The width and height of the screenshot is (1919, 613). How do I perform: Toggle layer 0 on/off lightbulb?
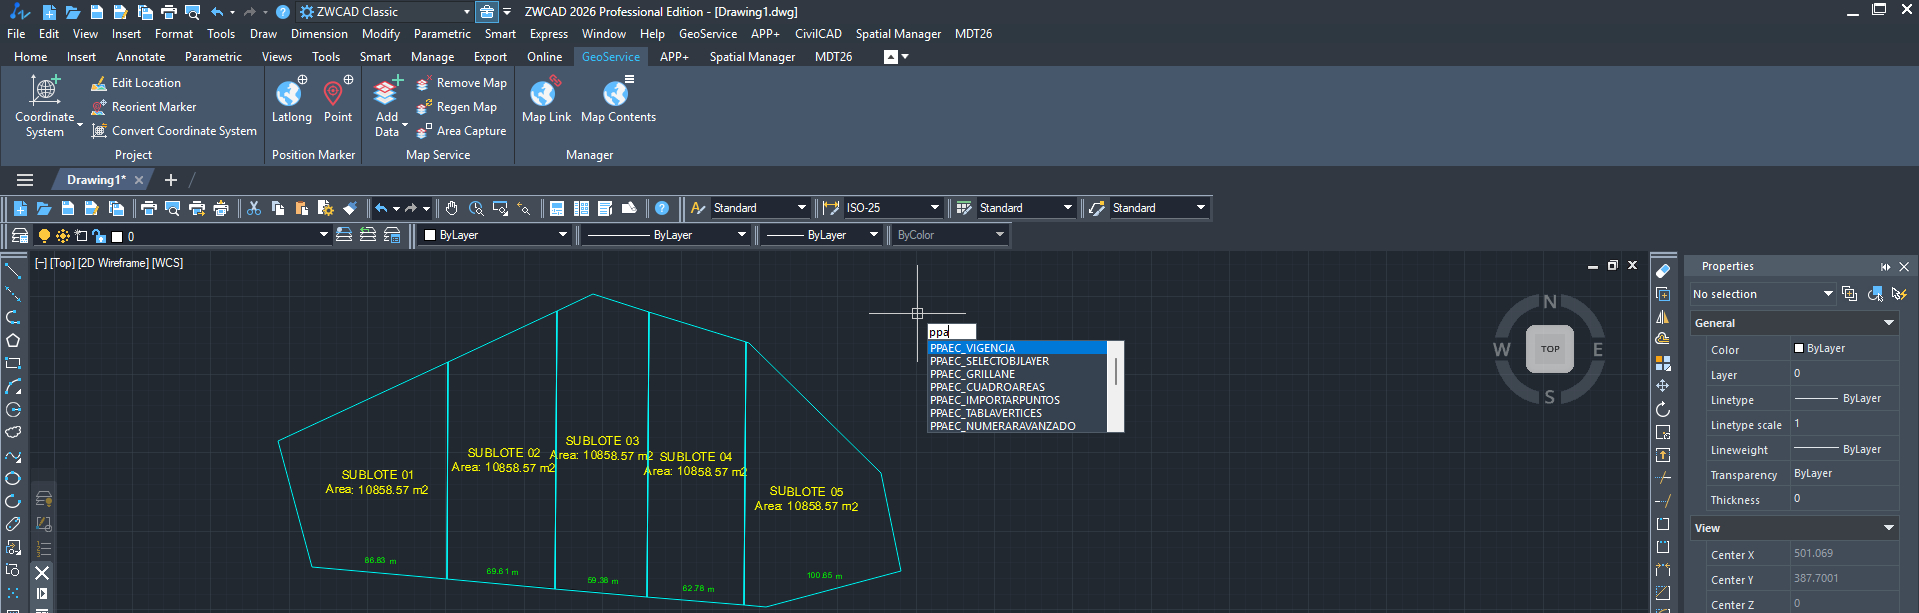[x=44, y=236]
